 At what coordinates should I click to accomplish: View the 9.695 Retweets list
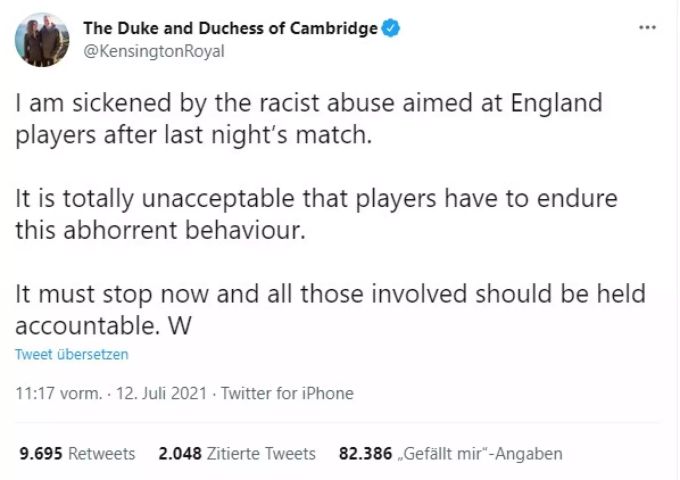click(77, 454)
